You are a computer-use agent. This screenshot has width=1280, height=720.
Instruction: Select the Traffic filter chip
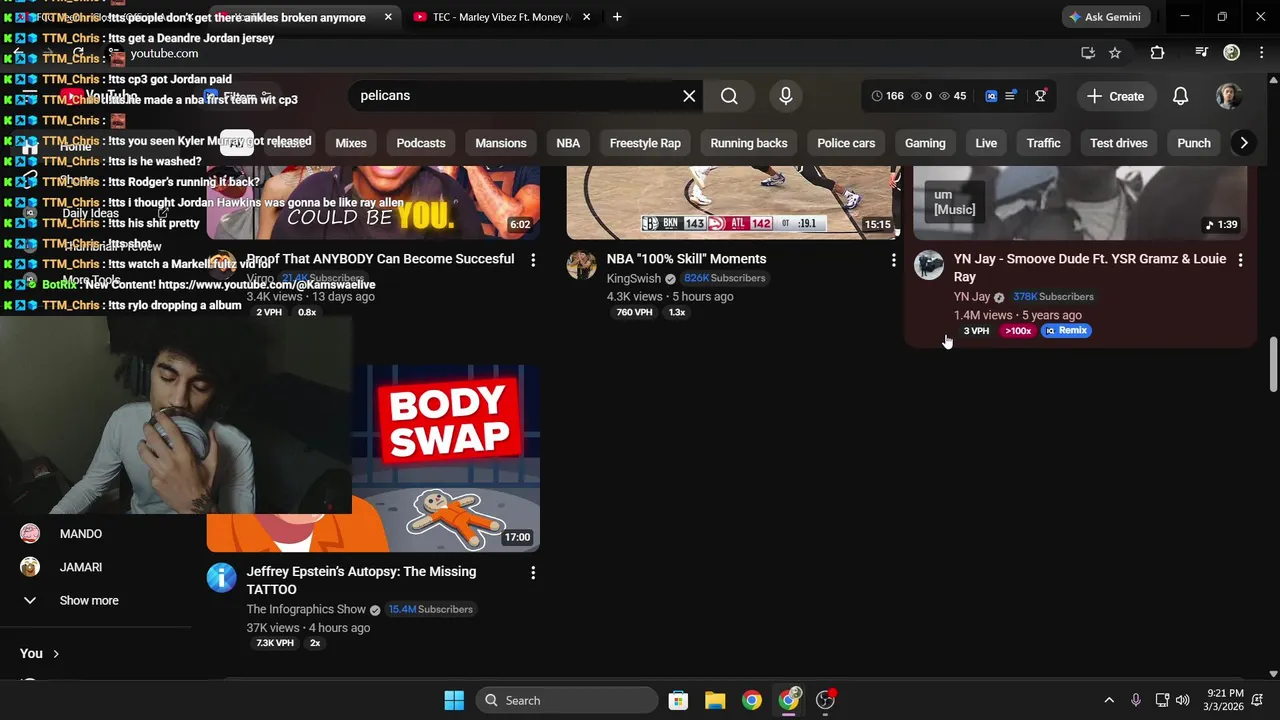(1043, 143)
